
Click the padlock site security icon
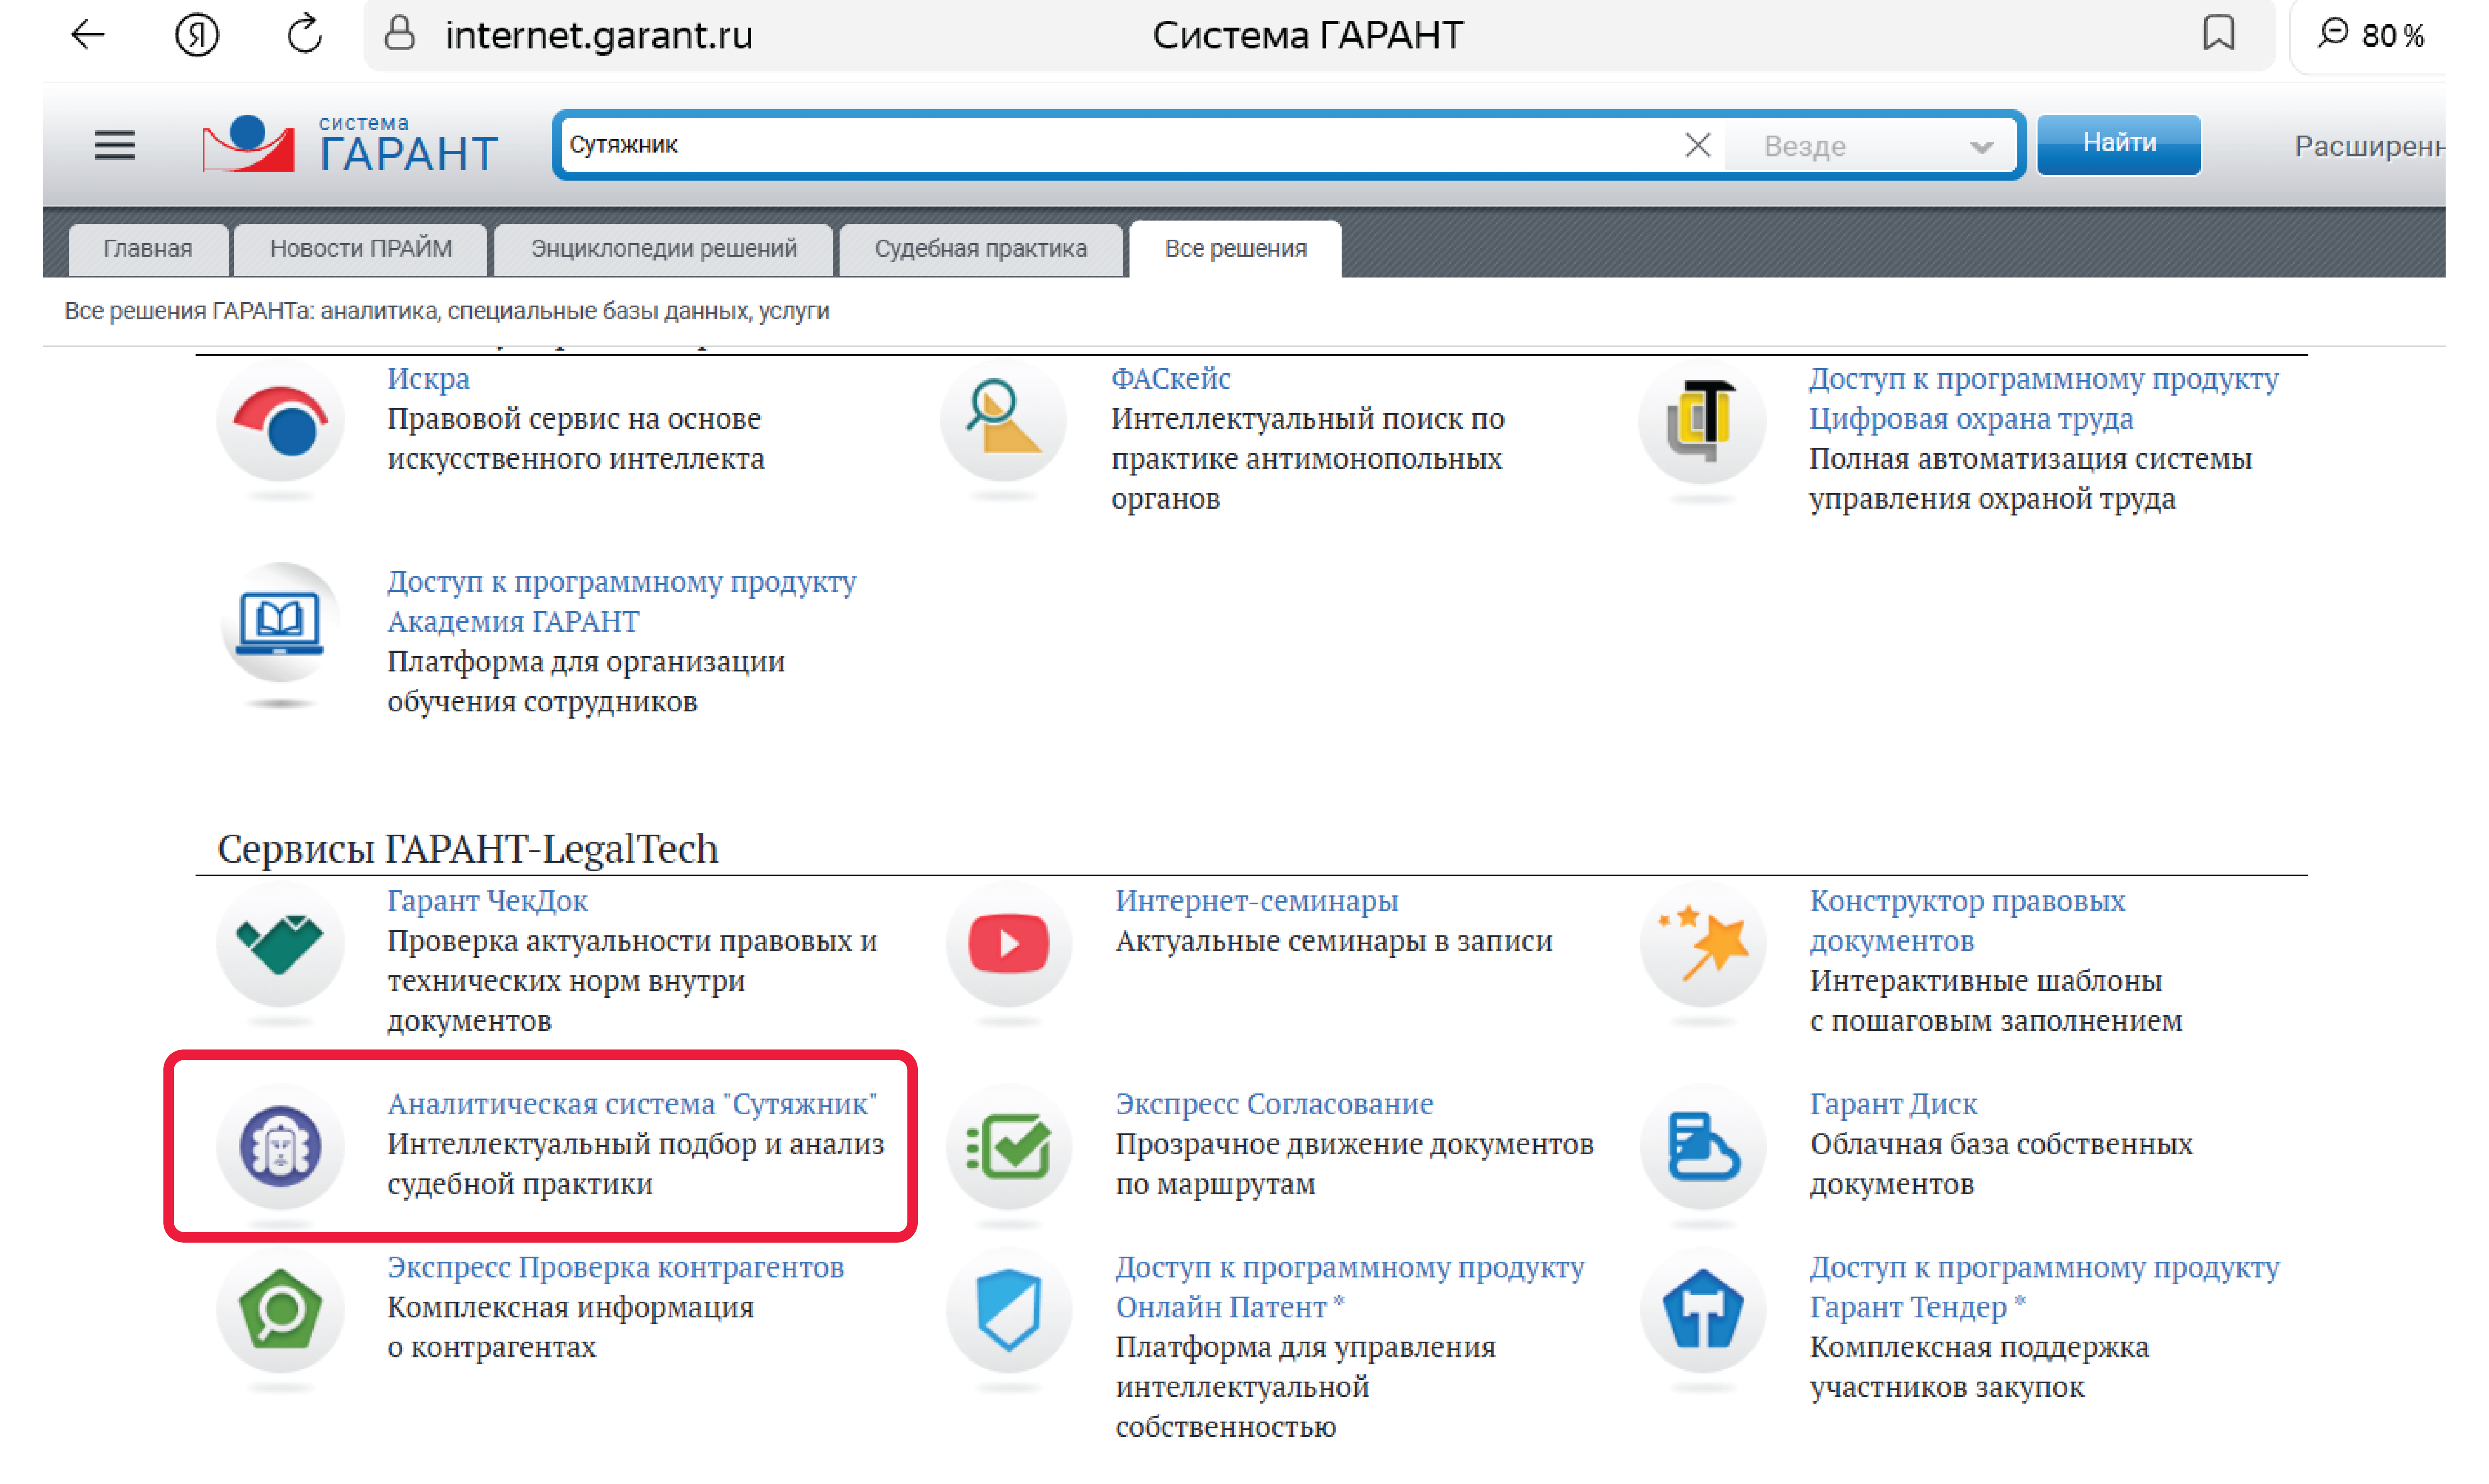[x=400, y=34]
